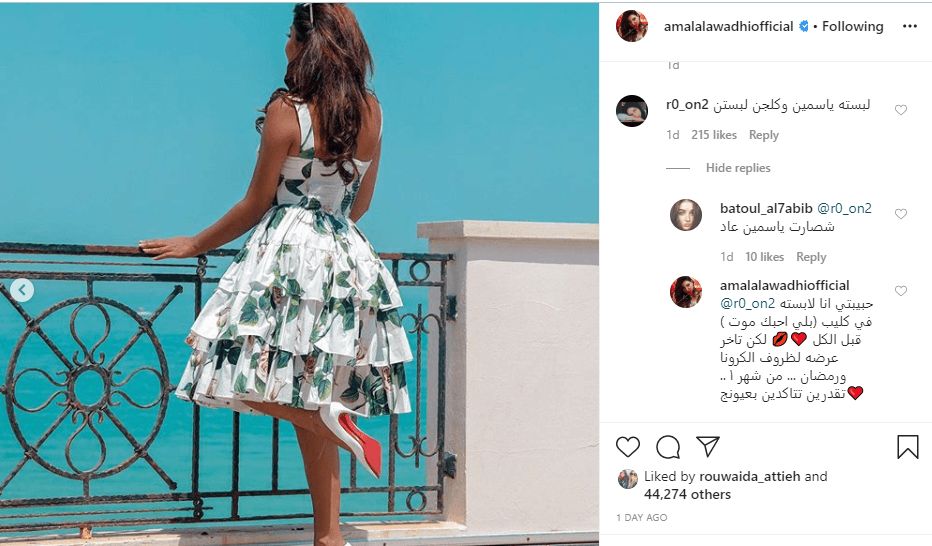
Task: Share post via paper plane icon
Action: 708,446
